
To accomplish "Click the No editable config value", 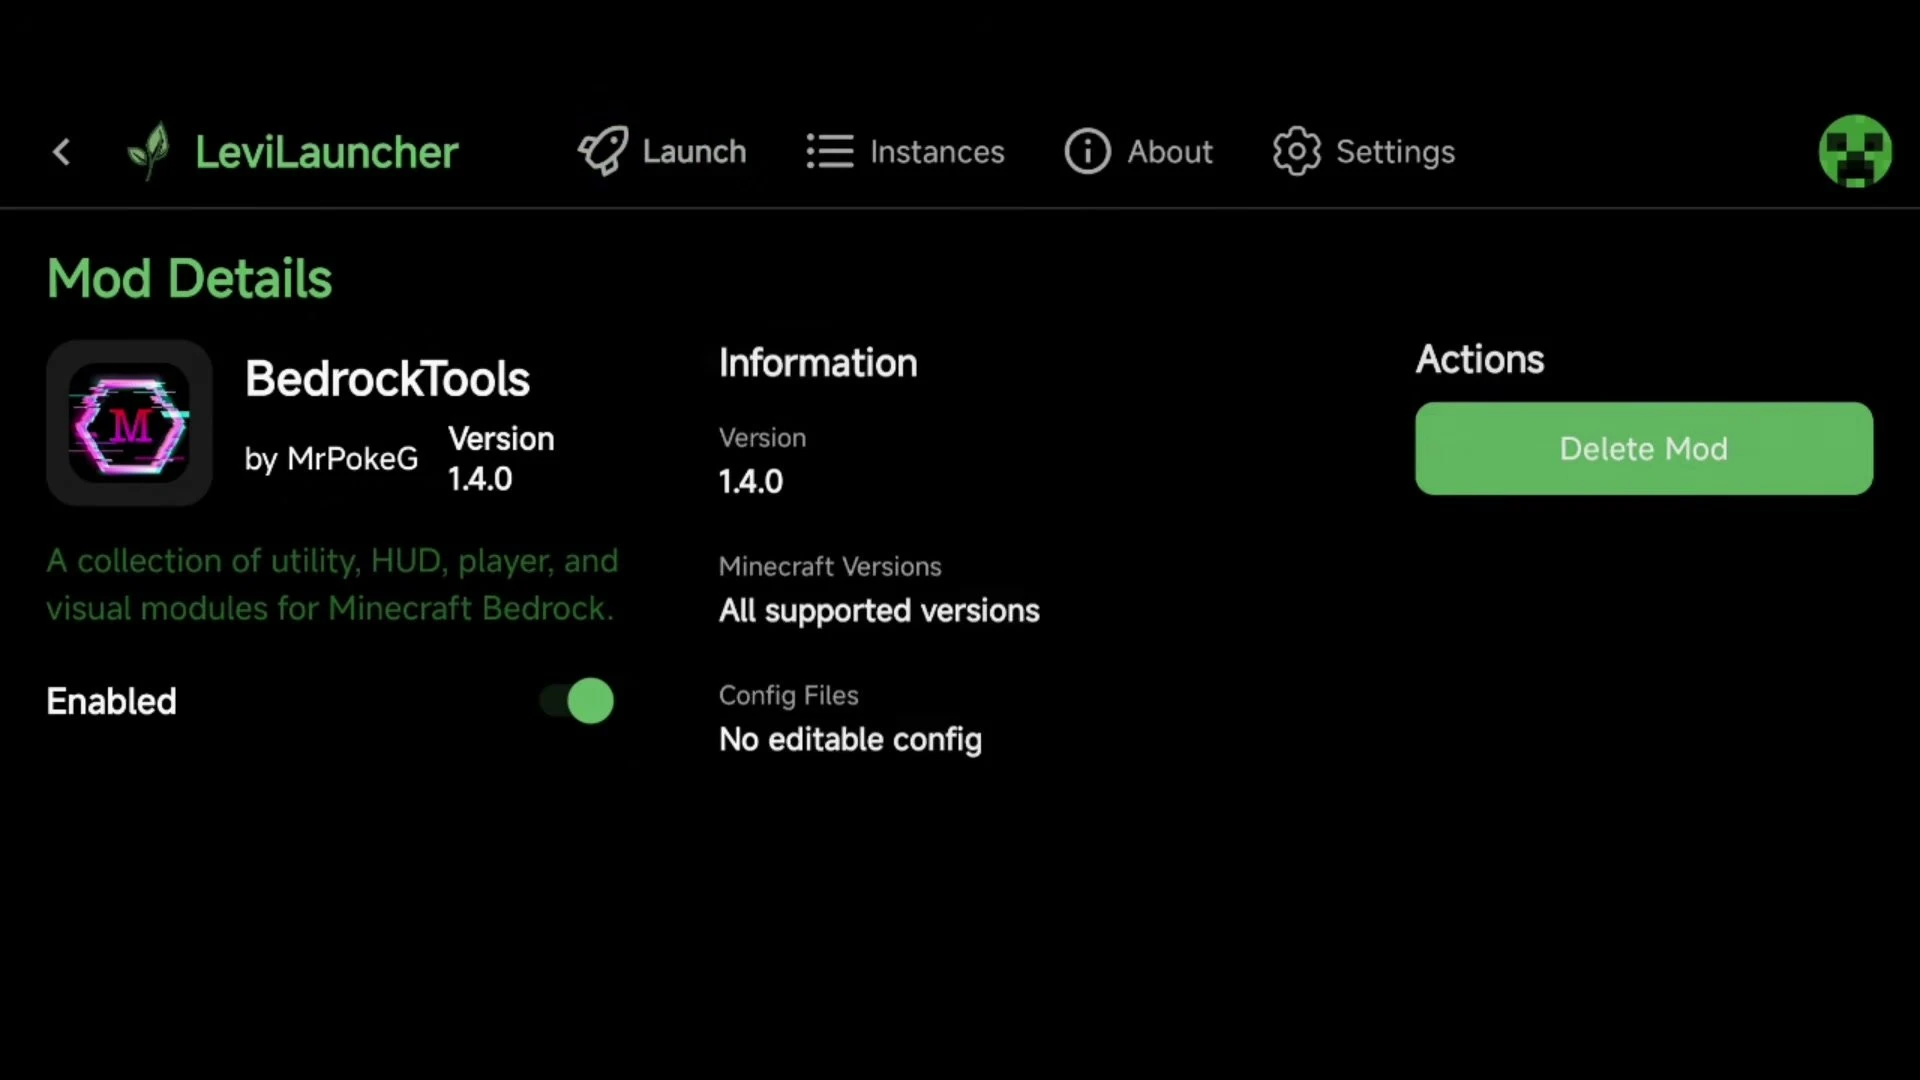I will point(850,740).
